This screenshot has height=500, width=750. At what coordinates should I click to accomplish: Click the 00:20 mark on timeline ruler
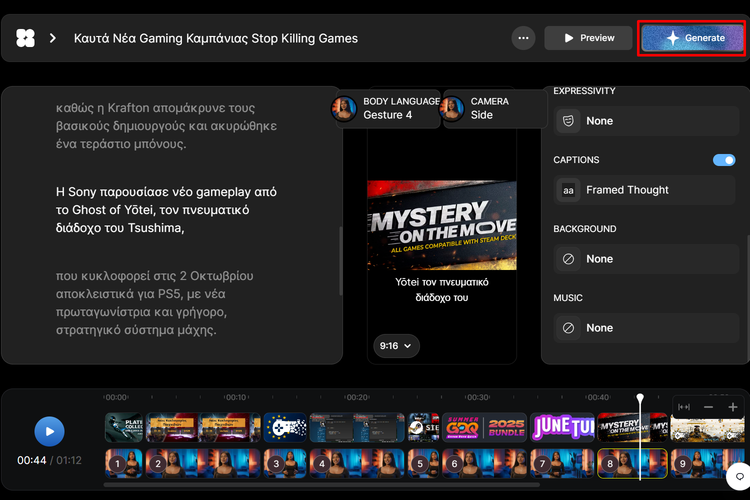click(357, 397)
